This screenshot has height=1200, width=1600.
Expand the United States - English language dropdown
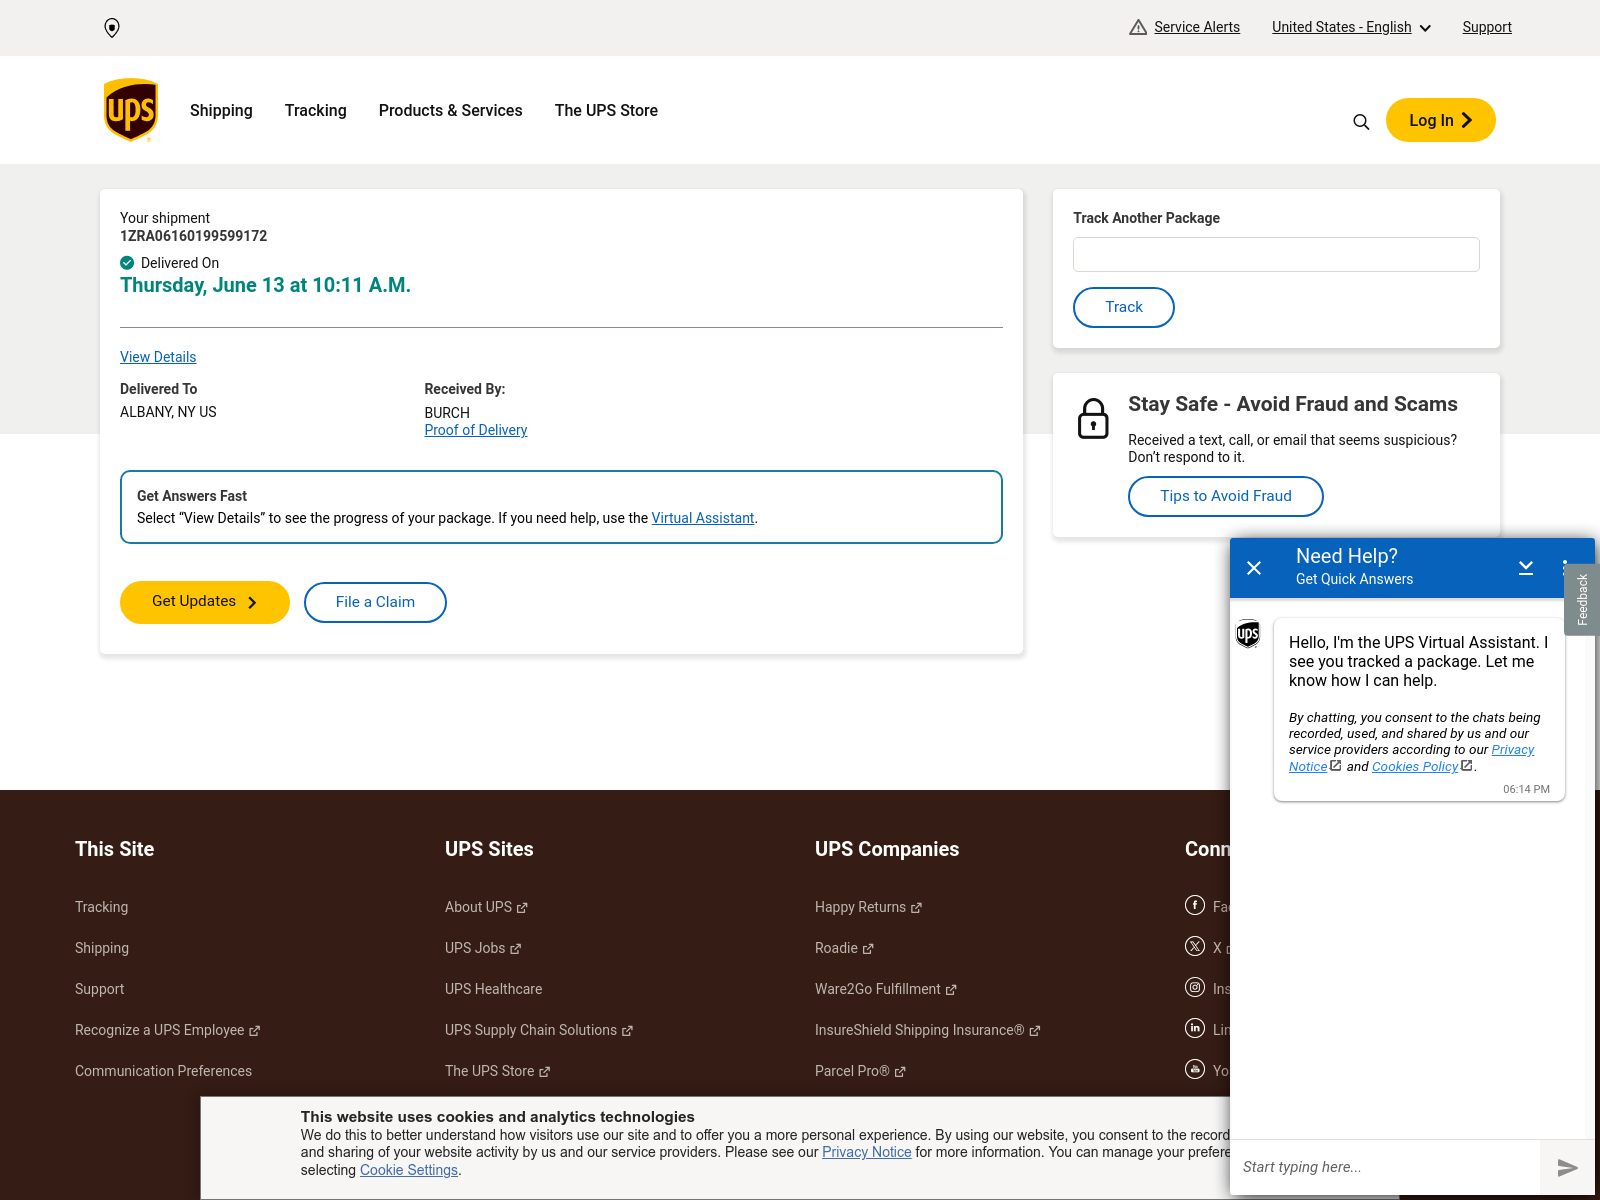point(1351,27)
